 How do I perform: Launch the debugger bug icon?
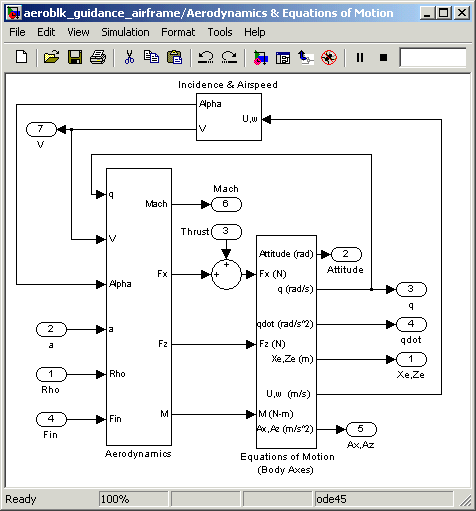[x=329, y=57]
